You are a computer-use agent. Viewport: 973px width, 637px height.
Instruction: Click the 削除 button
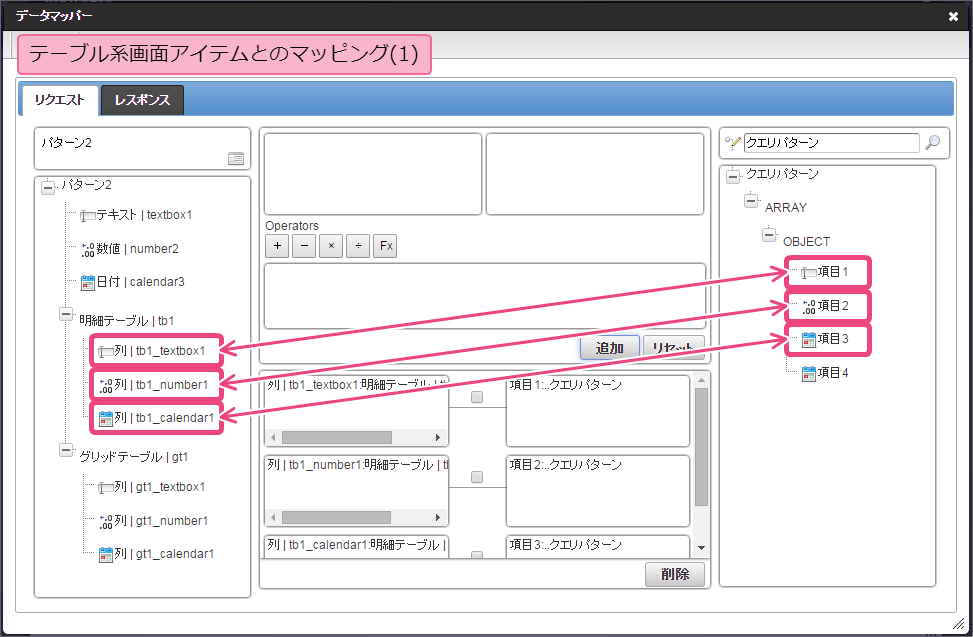click(x=675, y=574)
